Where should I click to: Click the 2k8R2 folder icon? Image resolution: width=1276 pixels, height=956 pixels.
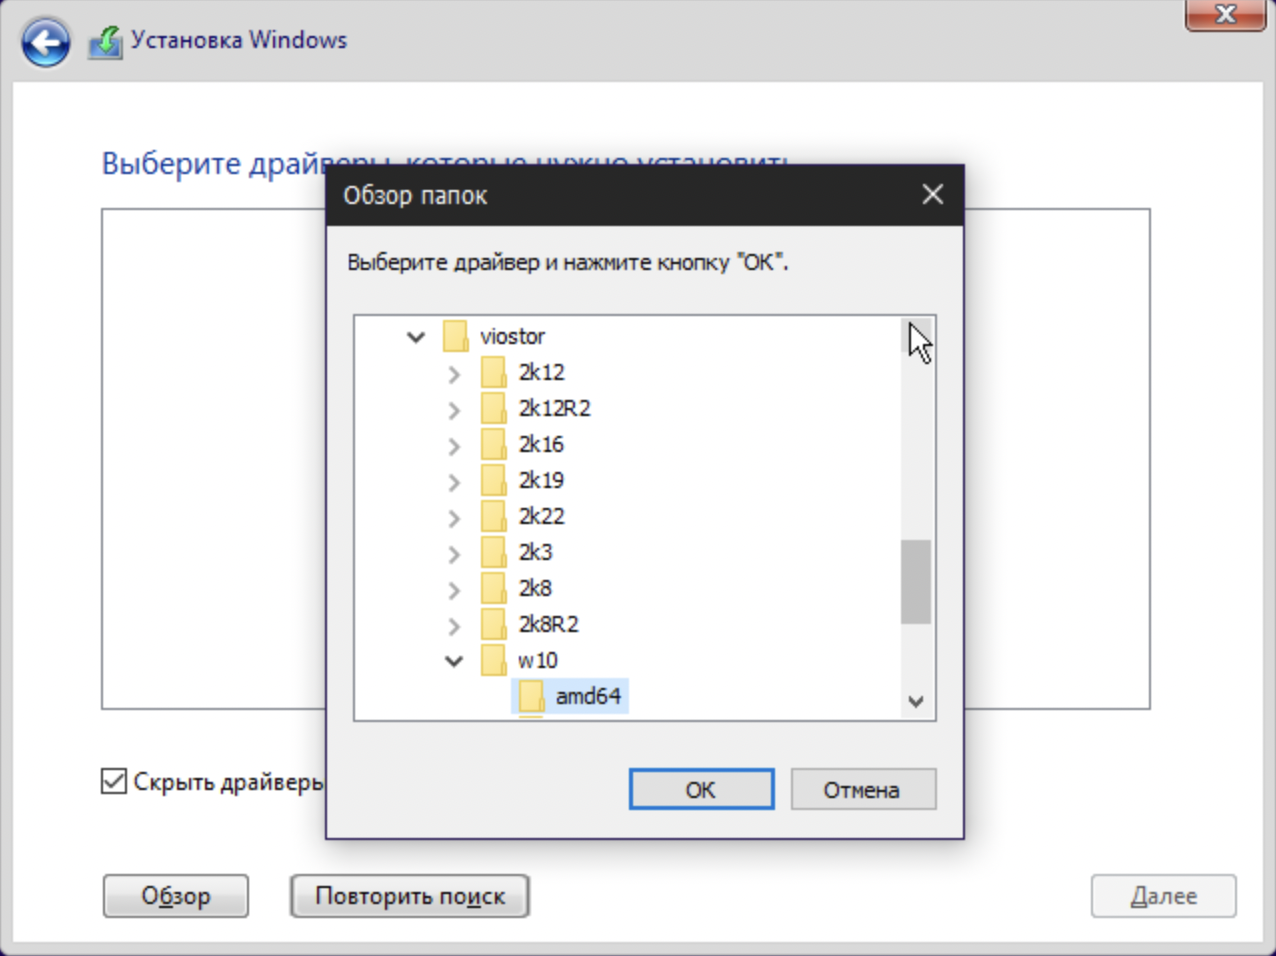click(493, 624)
